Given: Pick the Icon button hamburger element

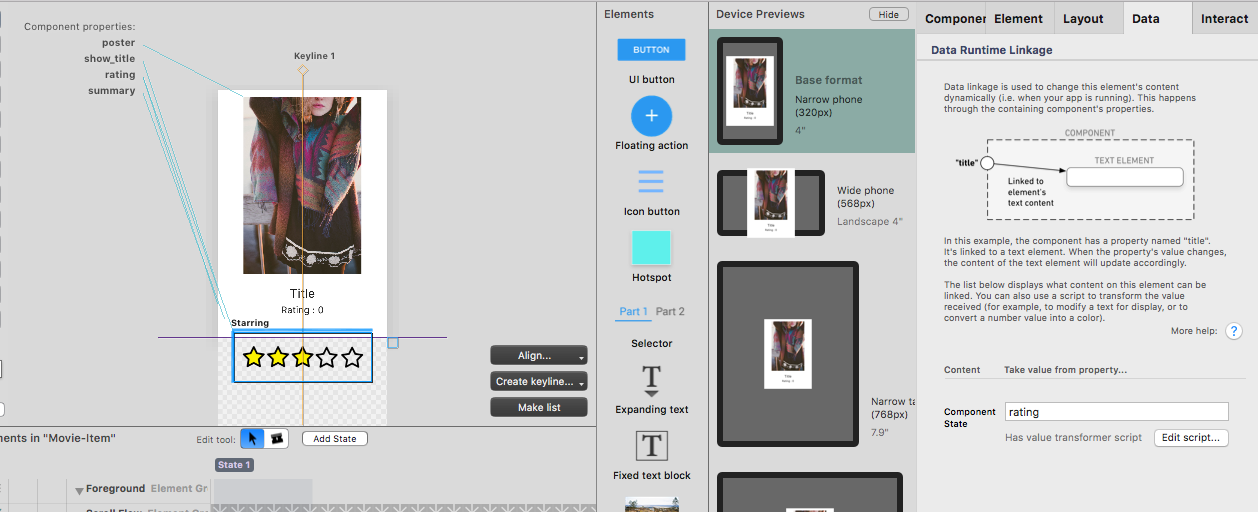Looking at the screenshot, I should click(x=651, y=181).
